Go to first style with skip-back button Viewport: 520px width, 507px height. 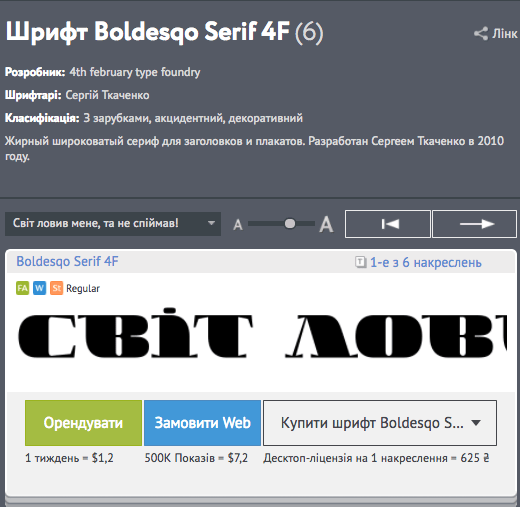tap(388, 224)
